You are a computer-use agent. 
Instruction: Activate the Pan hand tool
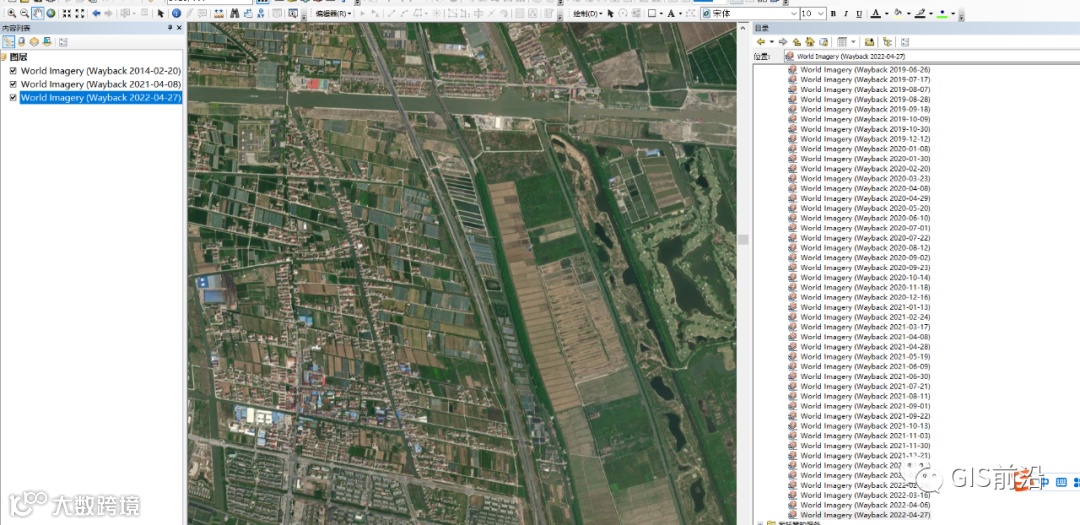point(38,13)
